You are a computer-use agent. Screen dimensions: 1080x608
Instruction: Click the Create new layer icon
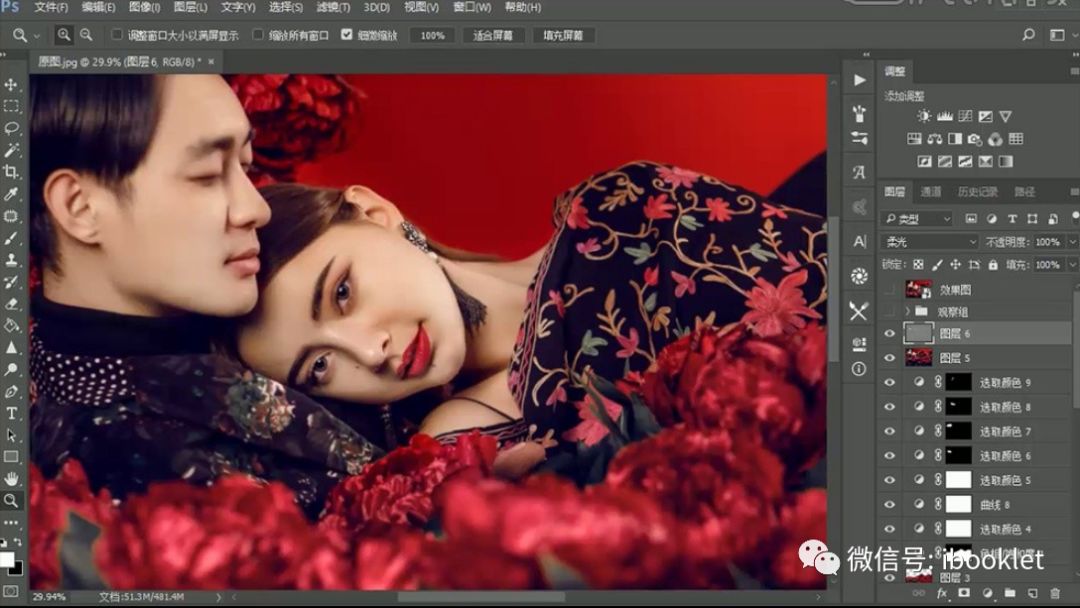(x=1032, y=592)
